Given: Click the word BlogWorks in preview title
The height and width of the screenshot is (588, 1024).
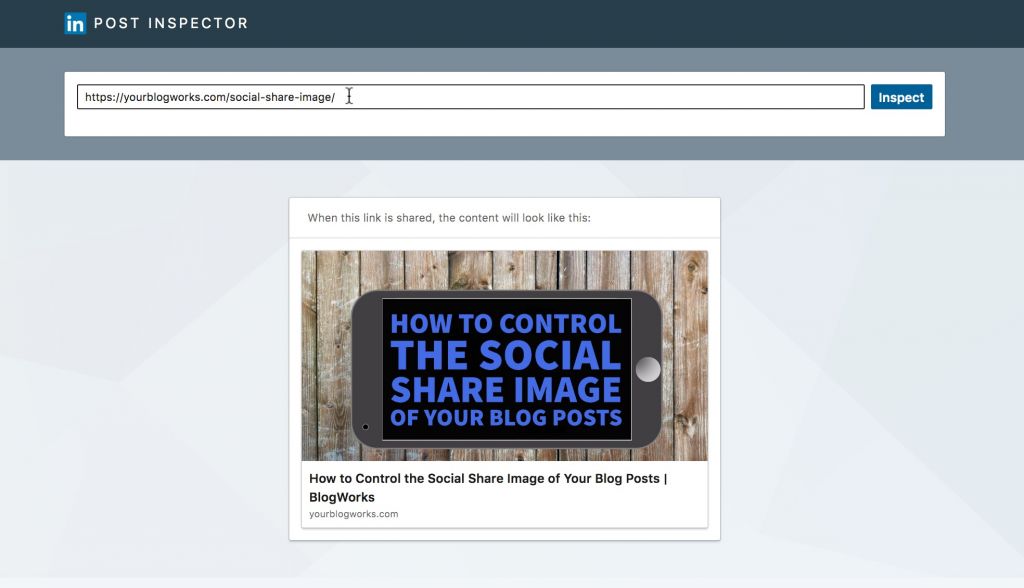Looking at the screenshot, I should [342, 497].
